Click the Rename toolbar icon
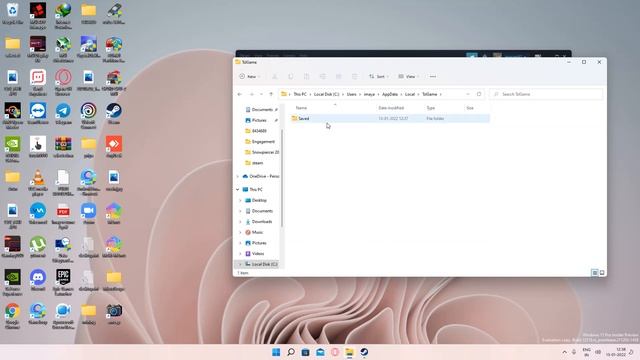This screenshot has width=640, height=360. point(322,76)
